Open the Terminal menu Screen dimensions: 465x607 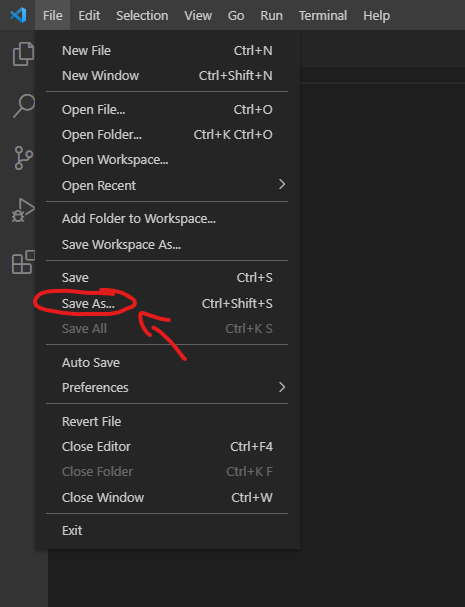pyautogui.click(x=323, y=15)
